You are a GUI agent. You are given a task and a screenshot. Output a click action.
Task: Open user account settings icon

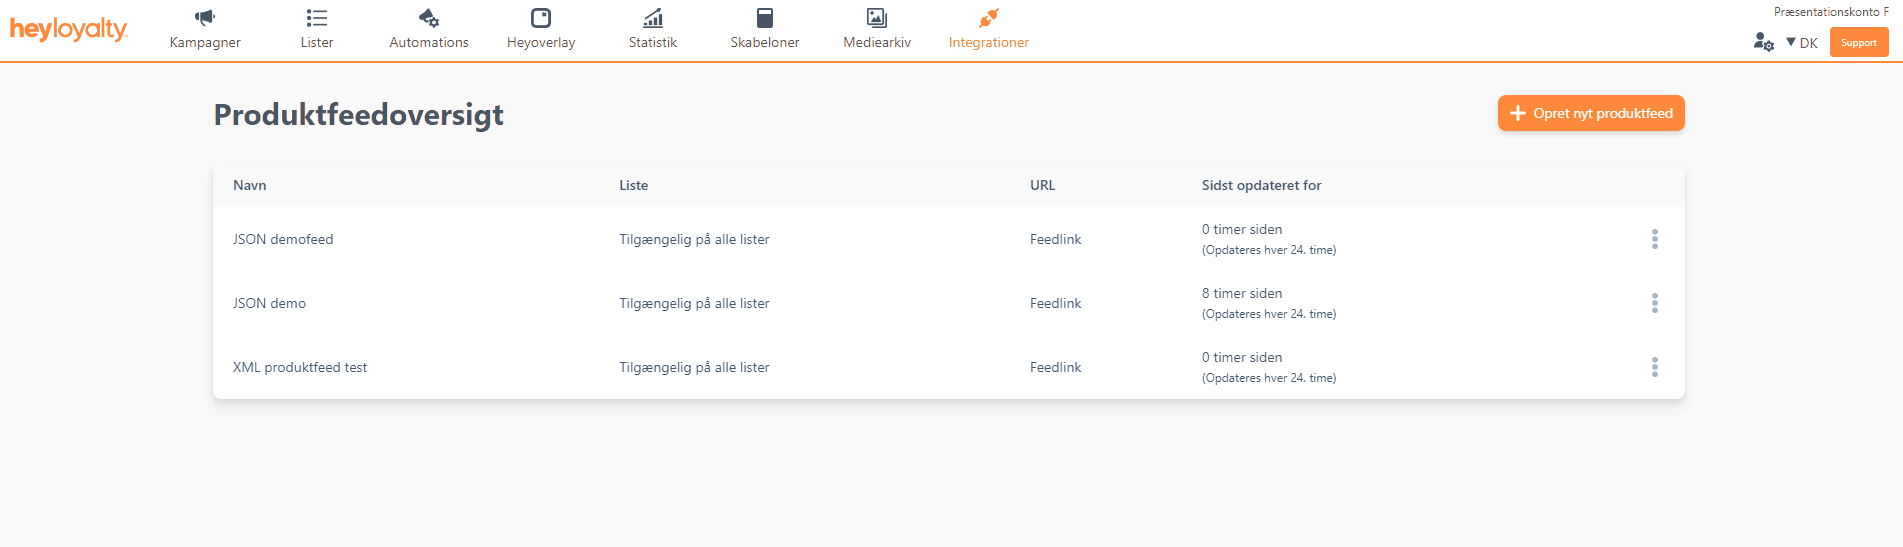pyautogui.click(x=1763, y=42)
